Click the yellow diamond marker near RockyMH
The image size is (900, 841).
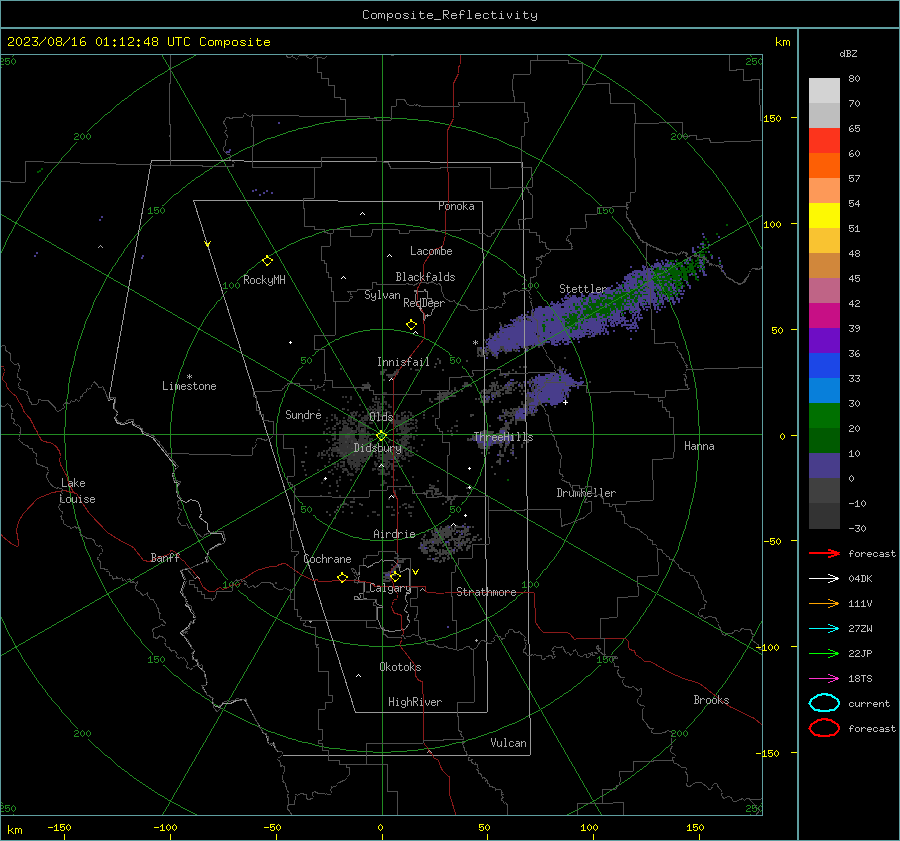[x=267, y=261]
